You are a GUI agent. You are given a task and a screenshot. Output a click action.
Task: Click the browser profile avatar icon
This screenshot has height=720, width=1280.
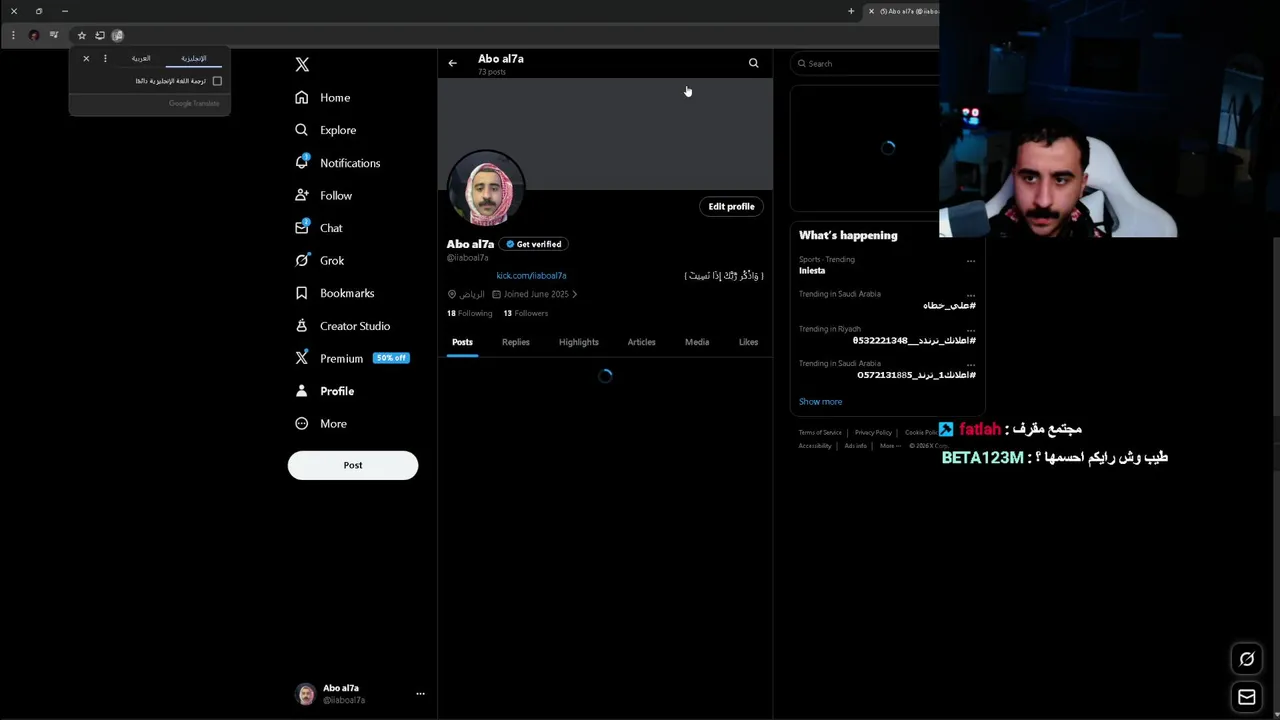34,35
